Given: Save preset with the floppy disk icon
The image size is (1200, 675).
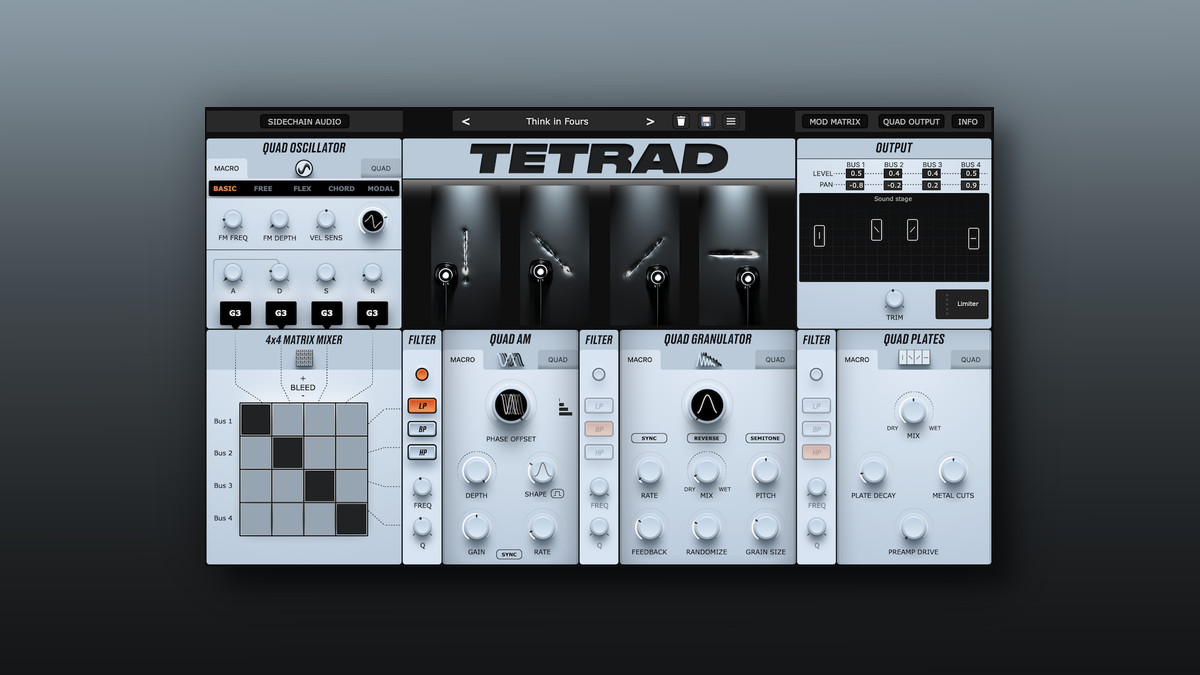Looking at the screenshot, I should click(x=706, y=121).
